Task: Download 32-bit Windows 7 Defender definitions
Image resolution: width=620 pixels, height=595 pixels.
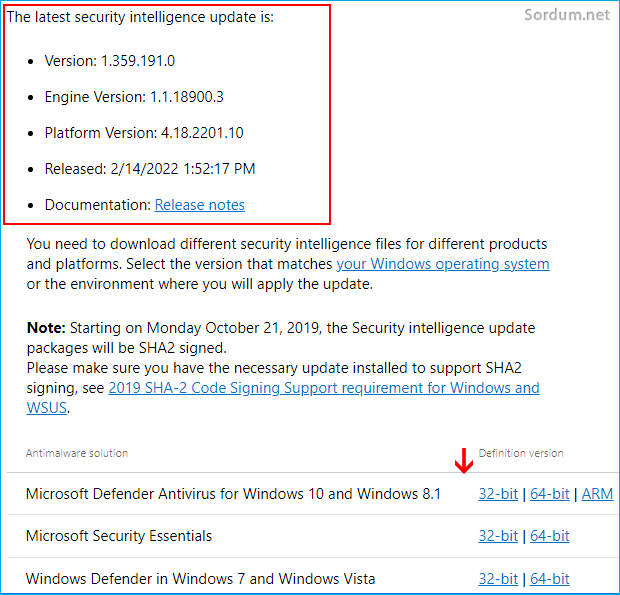Action: [498, 579]
